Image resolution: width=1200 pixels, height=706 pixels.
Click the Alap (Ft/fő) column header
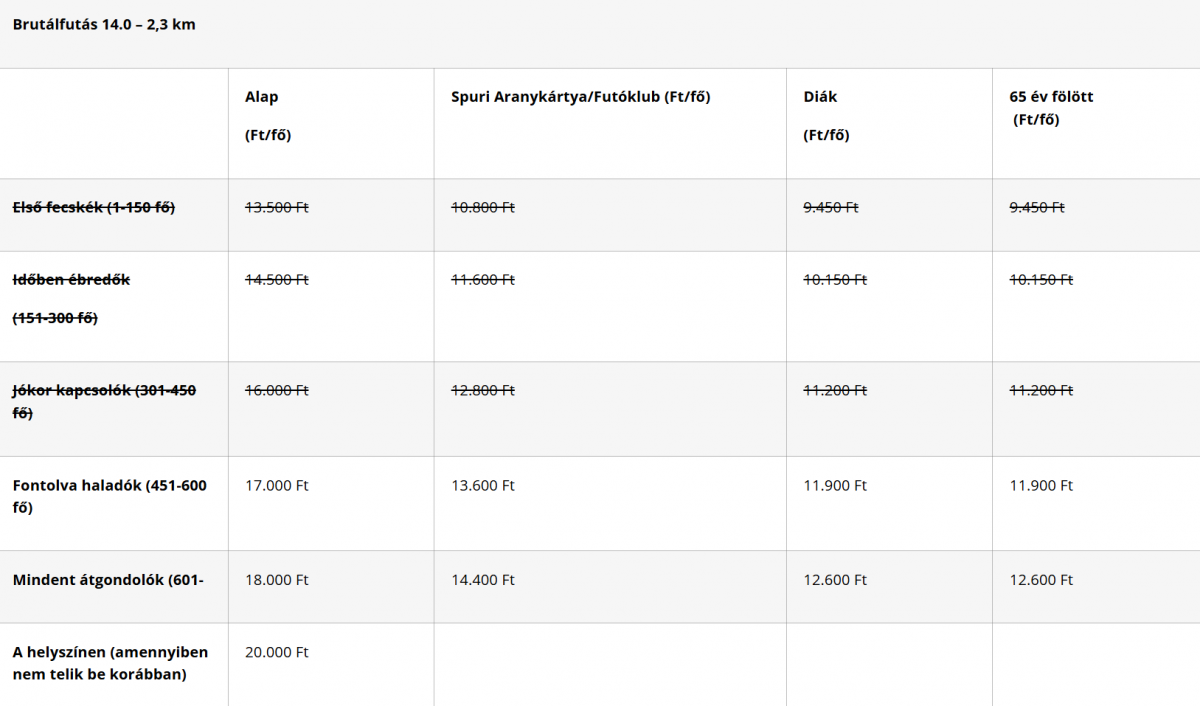pyautogui.click(x=267, y=116)
